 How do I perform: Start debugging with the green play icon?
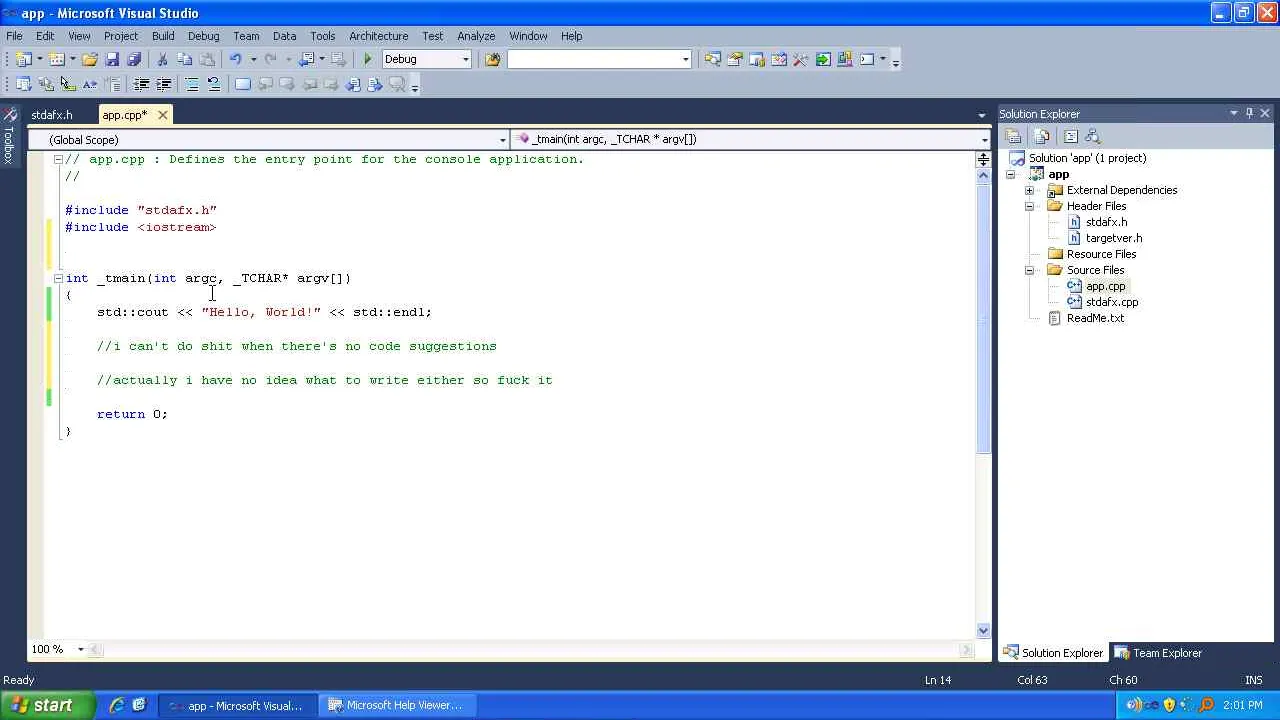point(367,59)
